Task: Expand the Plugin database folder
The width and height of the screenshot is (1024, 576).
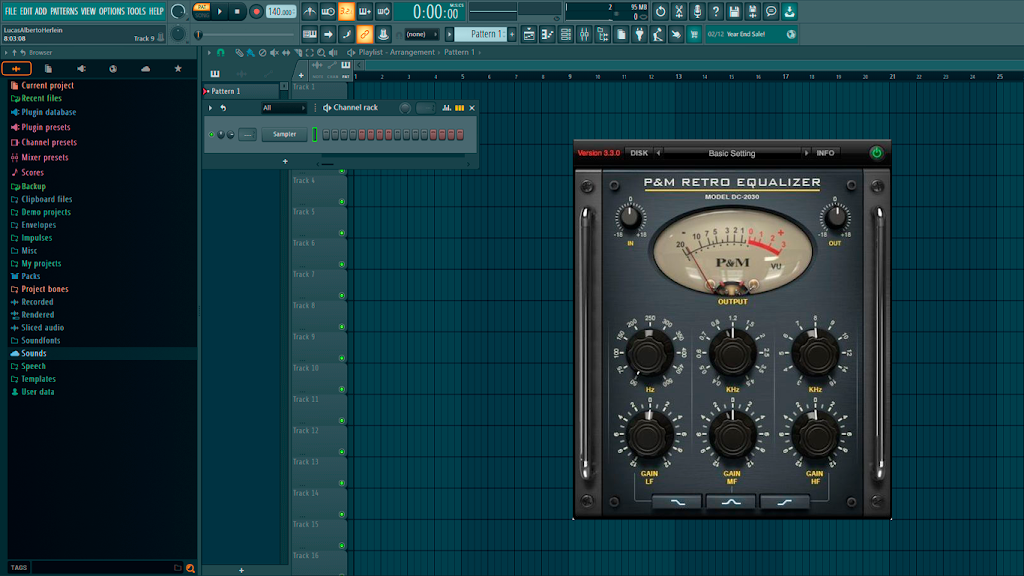Action: tap(43, 112)
